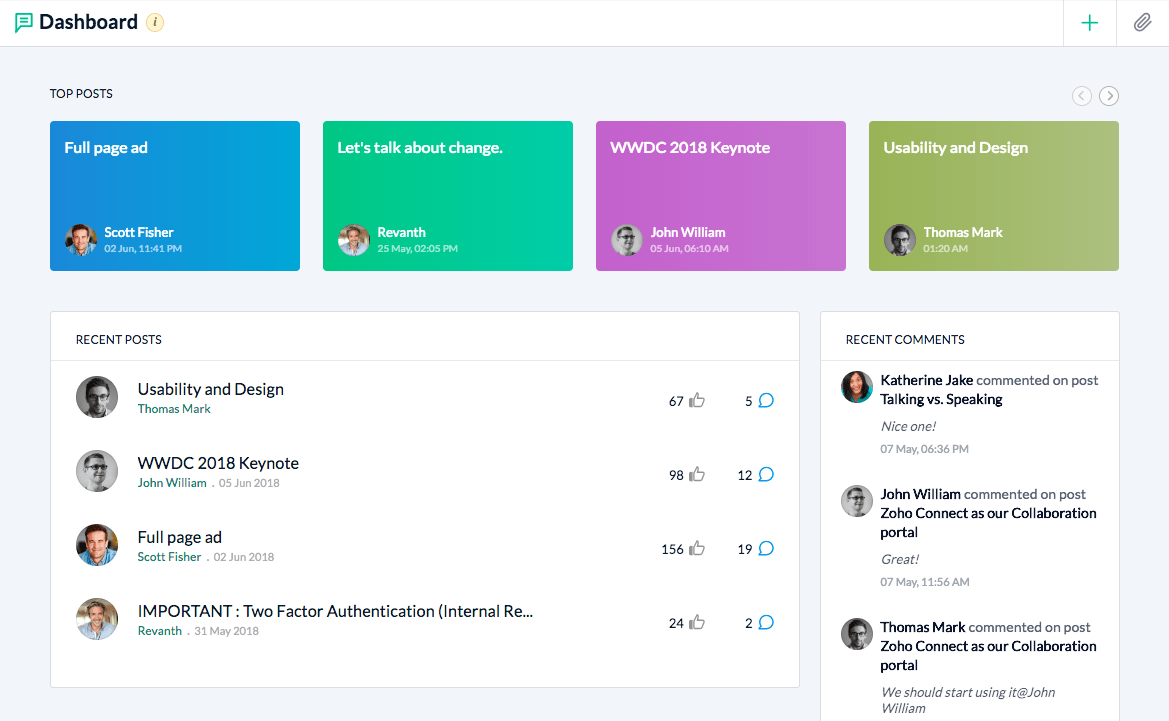
Task: Click the info icon beside Dashboard
Action: (155, 23)
